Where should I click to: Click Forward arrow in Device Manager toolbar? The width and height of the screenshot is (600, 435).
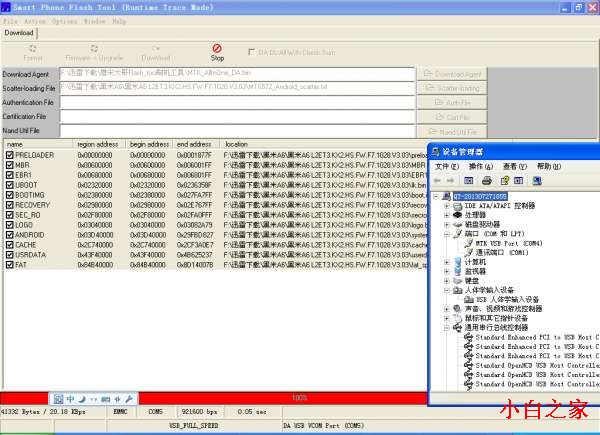451,180
